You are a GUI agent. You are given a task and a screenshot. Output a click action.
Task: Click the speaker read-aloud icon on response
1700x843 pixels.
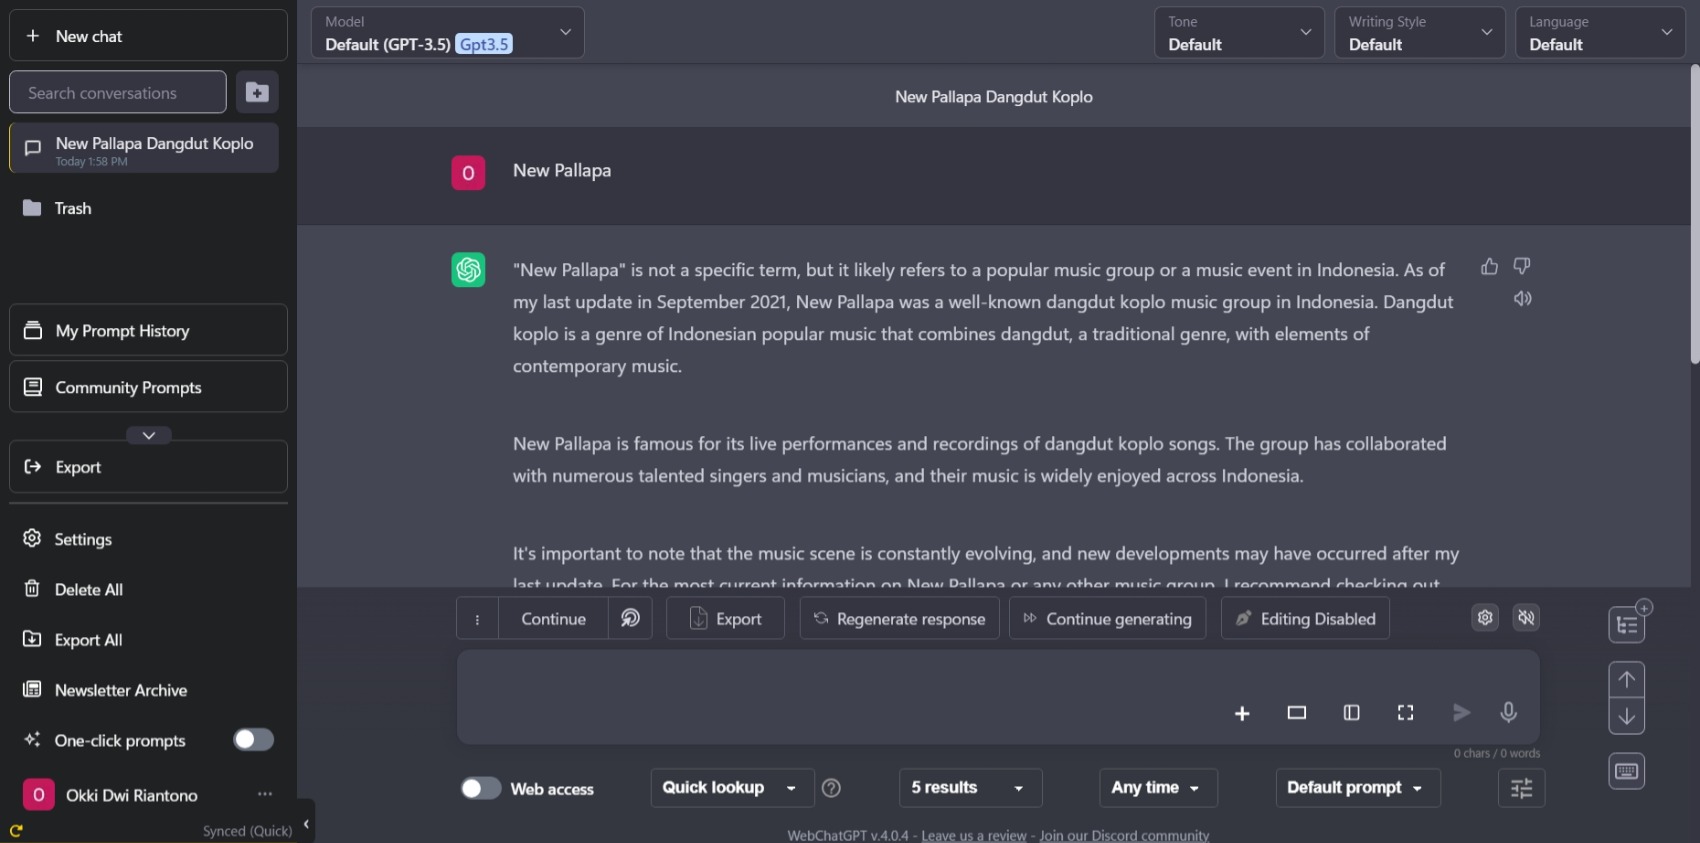click(1522, 298)
